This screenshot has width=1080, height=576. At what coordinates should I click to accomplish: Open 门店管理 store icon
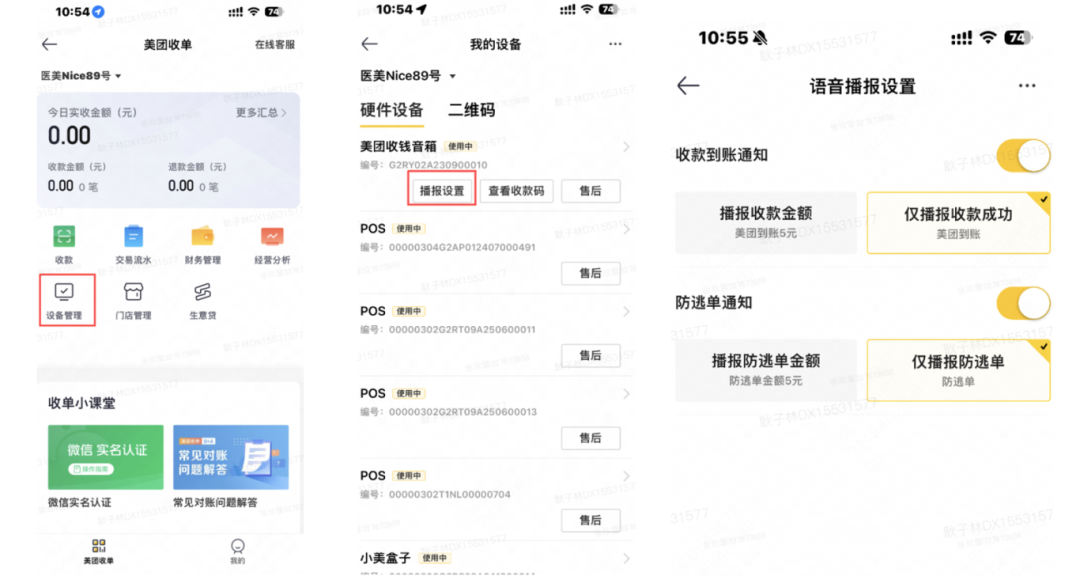[x=133, y=292]
